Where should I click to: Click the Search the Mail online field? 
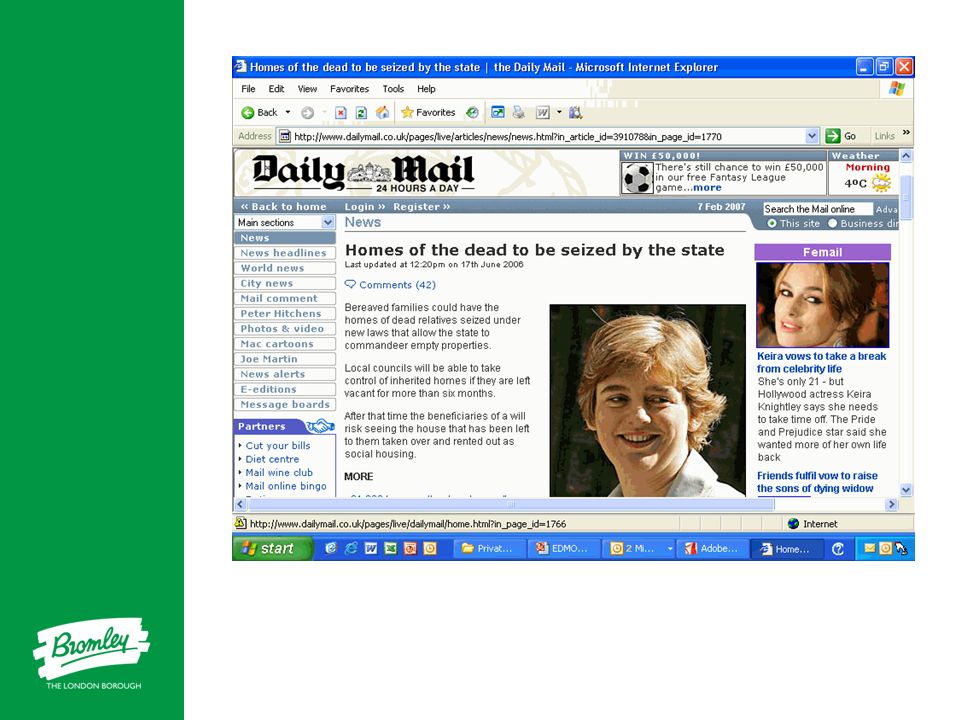(x=817, y=209)
